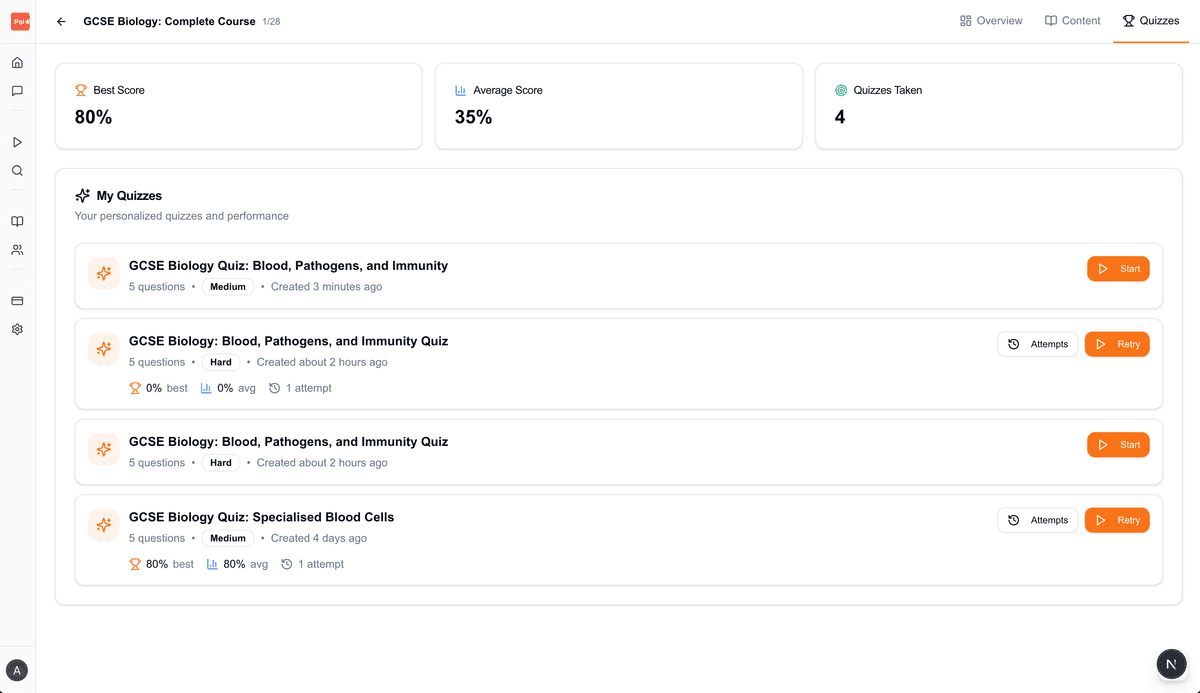Open the Settings gear icon
1200x693 pixels.
coord(16,329)
